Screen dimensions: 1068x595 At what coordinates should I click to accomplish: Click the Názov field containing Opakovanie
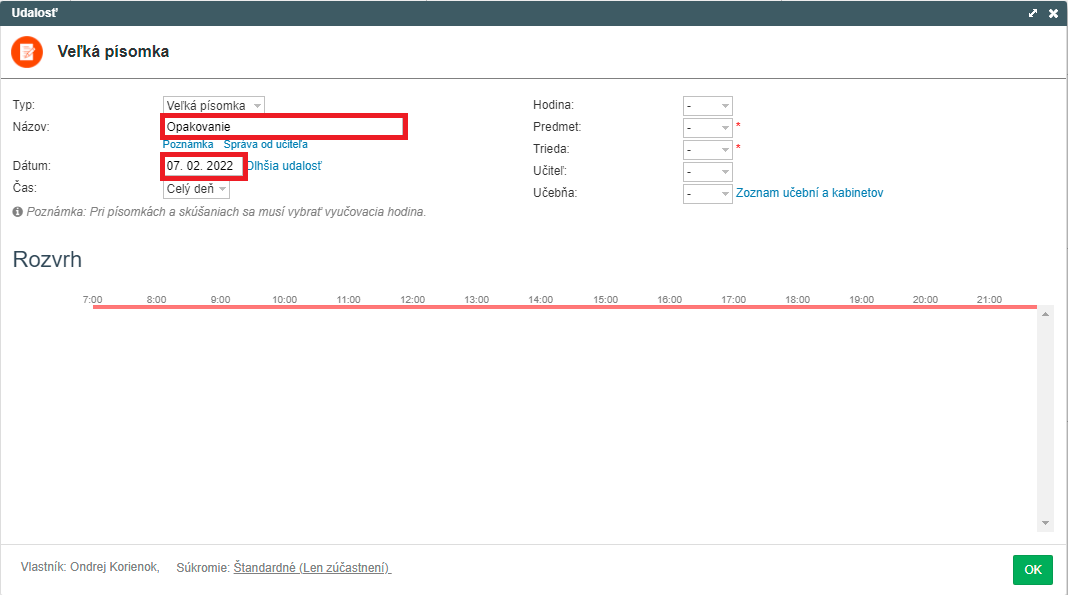(x=284, y=127)
